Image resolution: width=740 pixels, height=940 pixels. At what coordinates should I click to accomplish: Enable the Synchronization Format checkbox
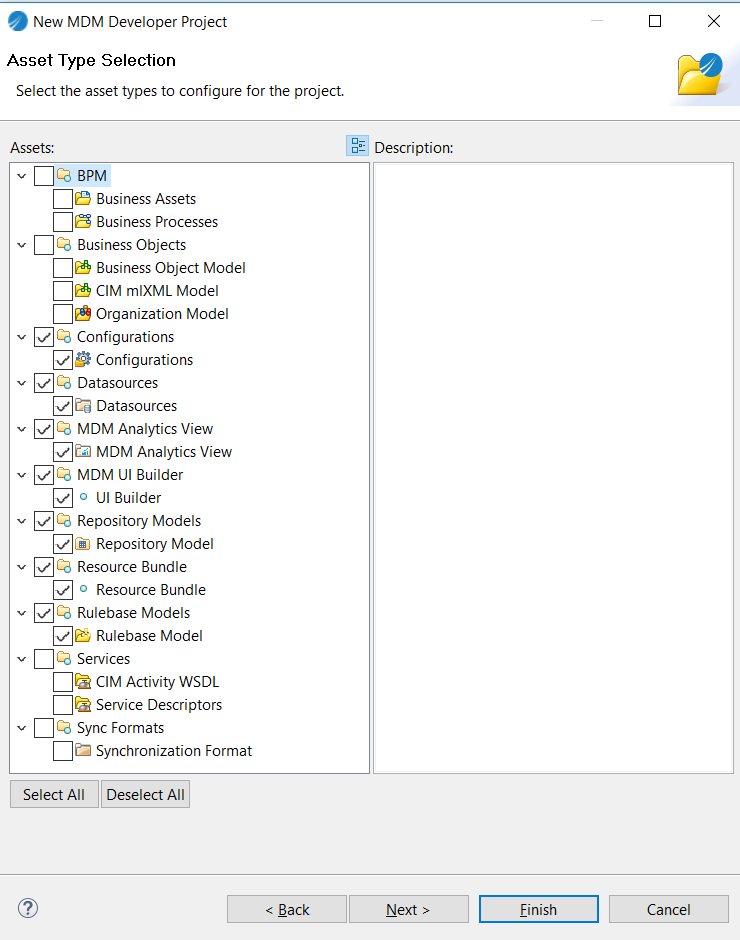63,751
